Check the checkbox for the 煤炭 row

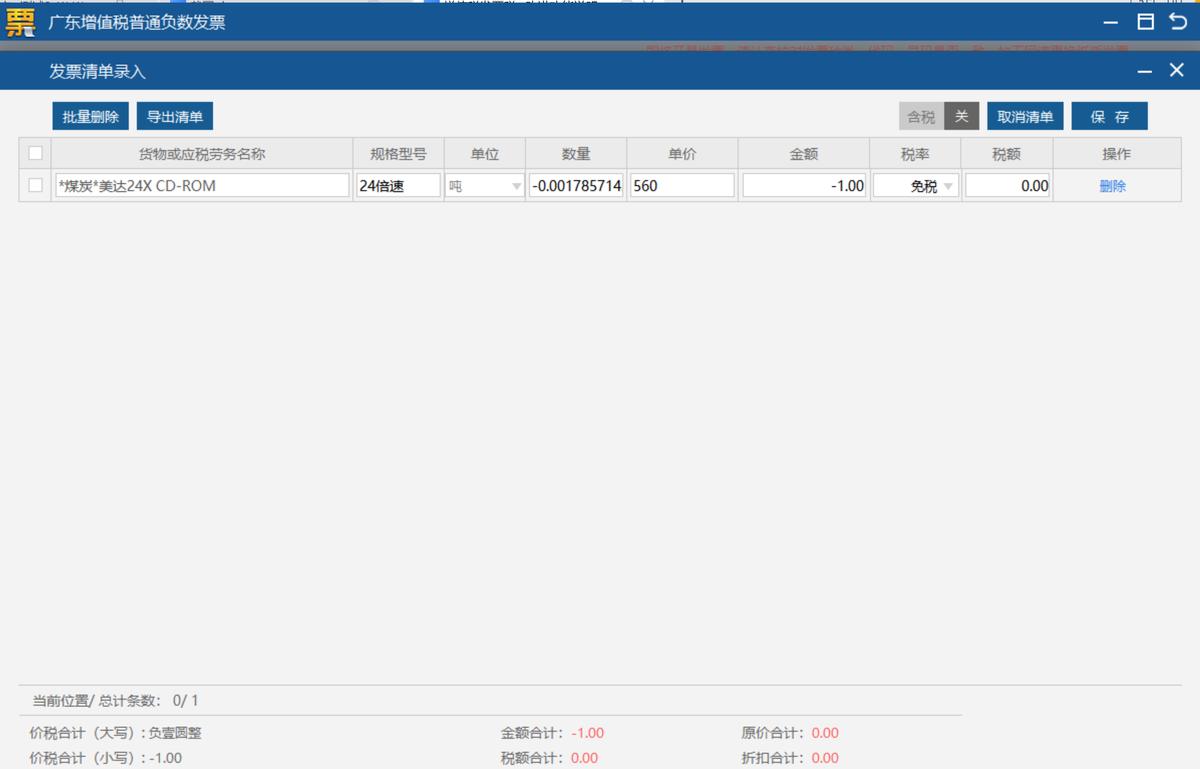[35, 185]
